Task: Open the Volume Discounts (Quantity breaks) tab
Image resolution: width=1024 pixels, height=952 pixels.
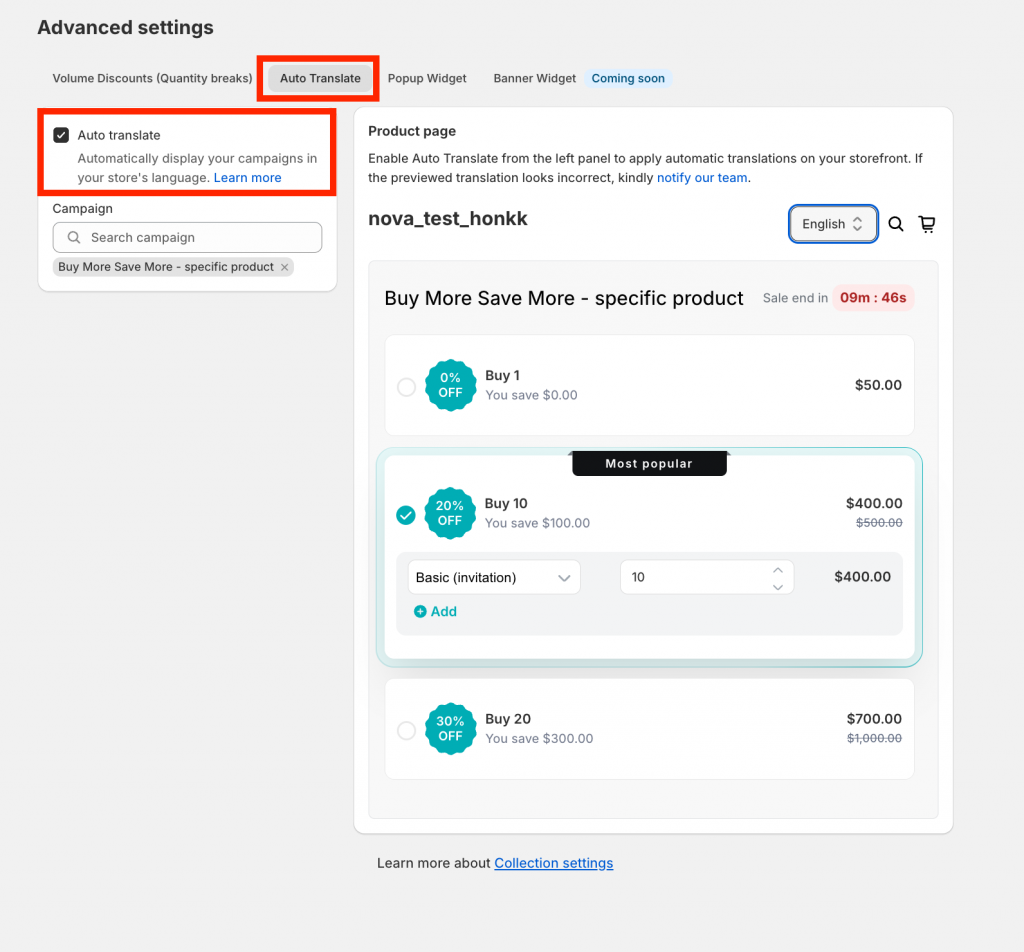Action: click(x=152, y=77)
